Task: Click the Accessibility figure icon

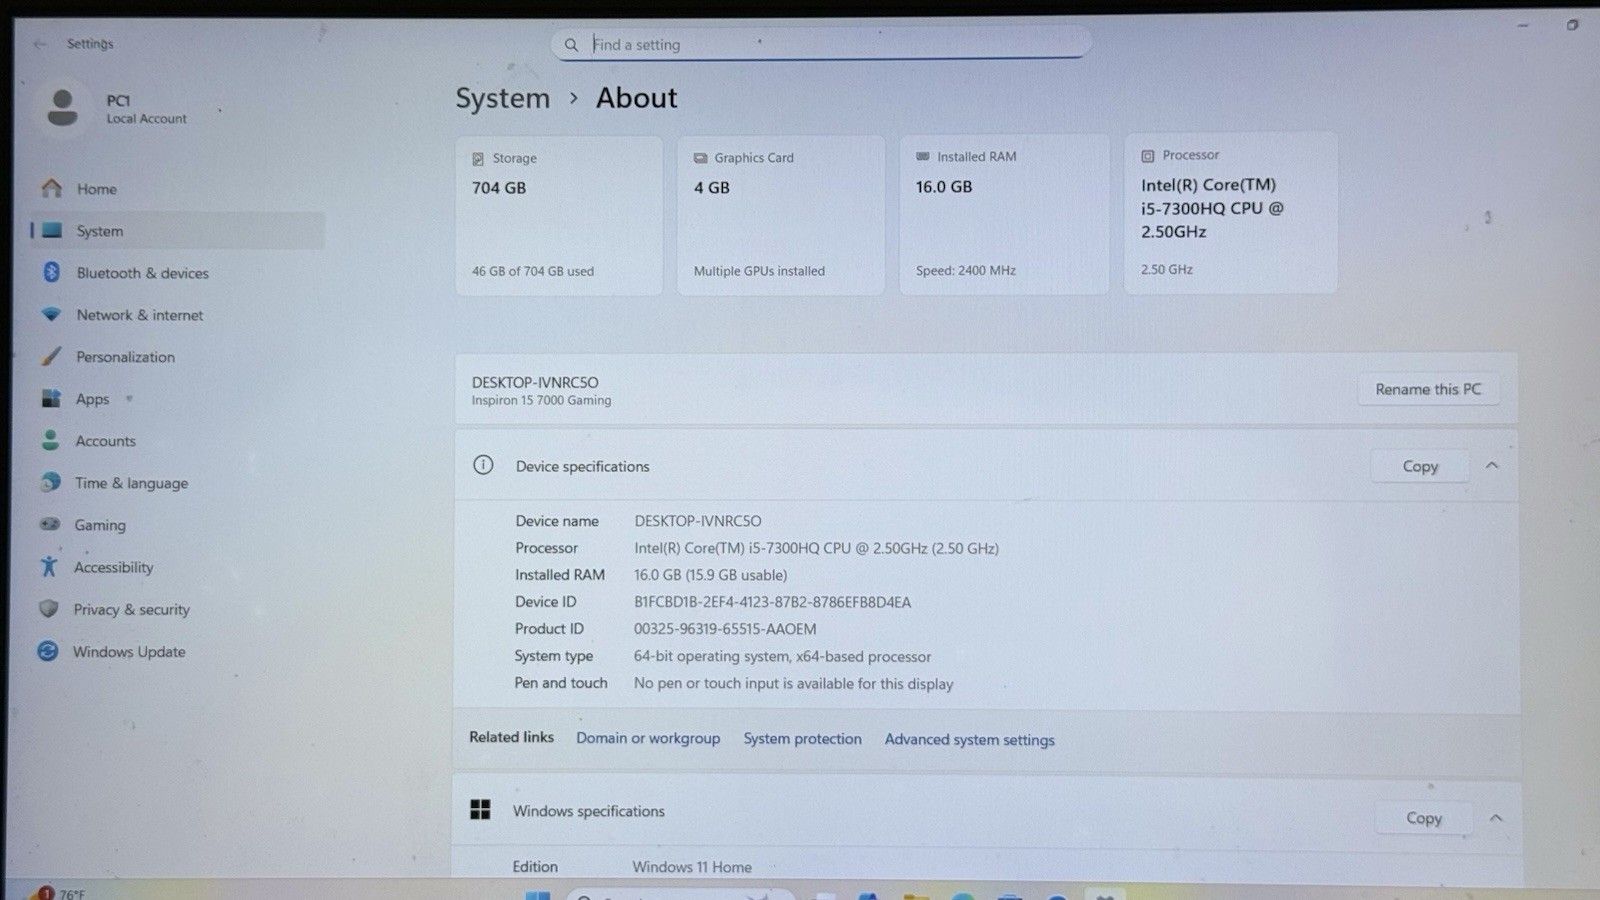Action: coord(48,566)
